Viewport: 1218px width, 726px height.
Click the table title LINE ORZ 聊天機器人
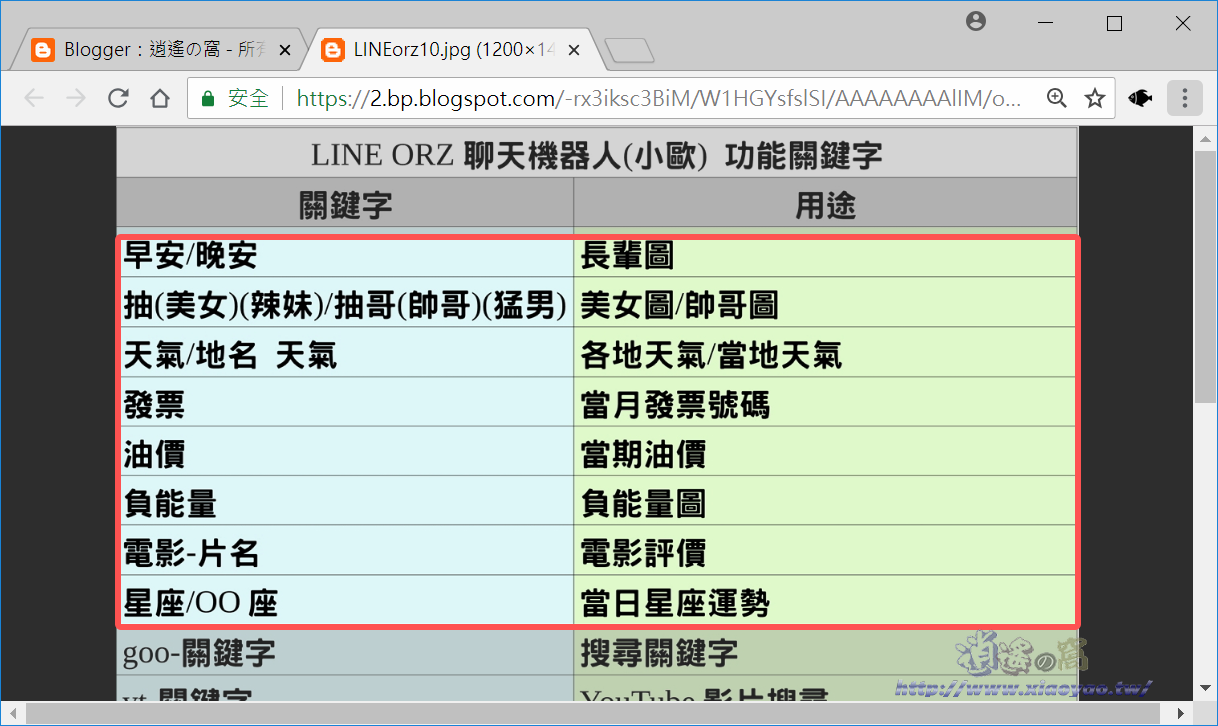pos(596,155)
